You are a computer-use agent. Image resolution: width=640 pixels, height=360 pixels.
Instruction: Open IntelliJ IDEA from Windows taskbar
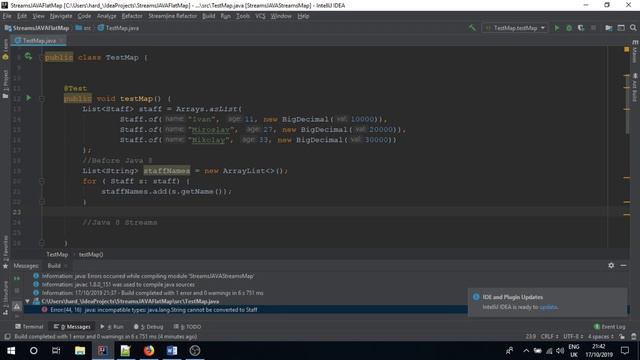tap(103, 351)
